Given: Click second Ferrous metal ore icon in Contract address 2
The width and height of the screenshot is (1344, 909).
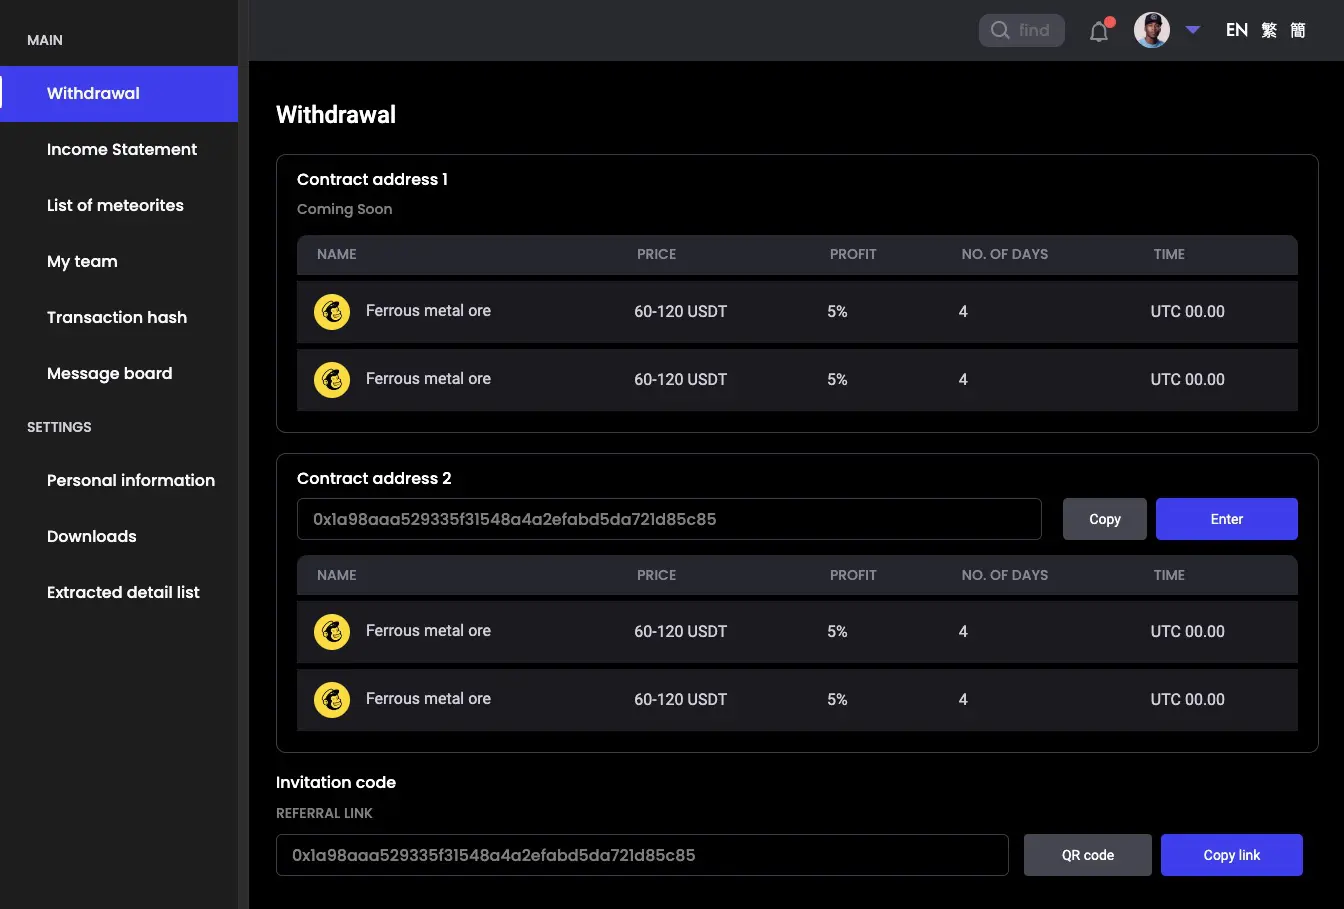Looking at the screenshot, I should pos(332,700).
